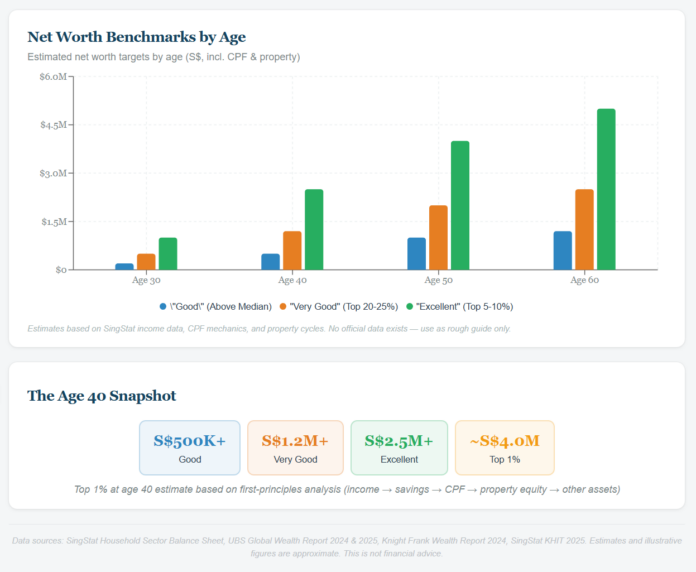Image resolution: width=696 pixels, height=572 pixels.
Task: Click the orange Very Good bar at Age 50
Action: pos(438,237)
